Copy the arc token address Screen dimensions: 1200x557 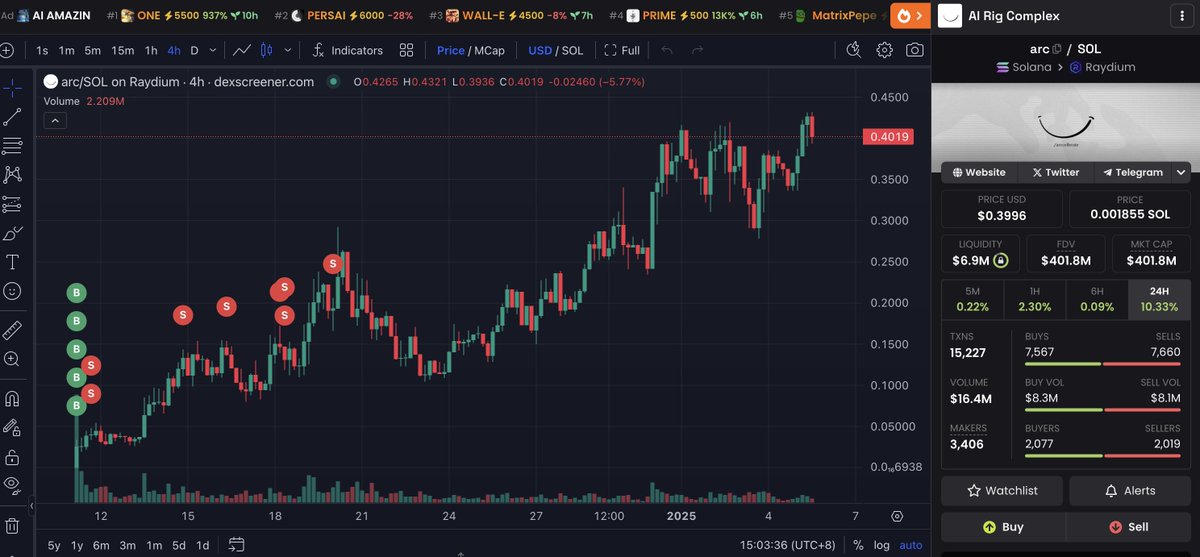click(x=1057, y=49)
